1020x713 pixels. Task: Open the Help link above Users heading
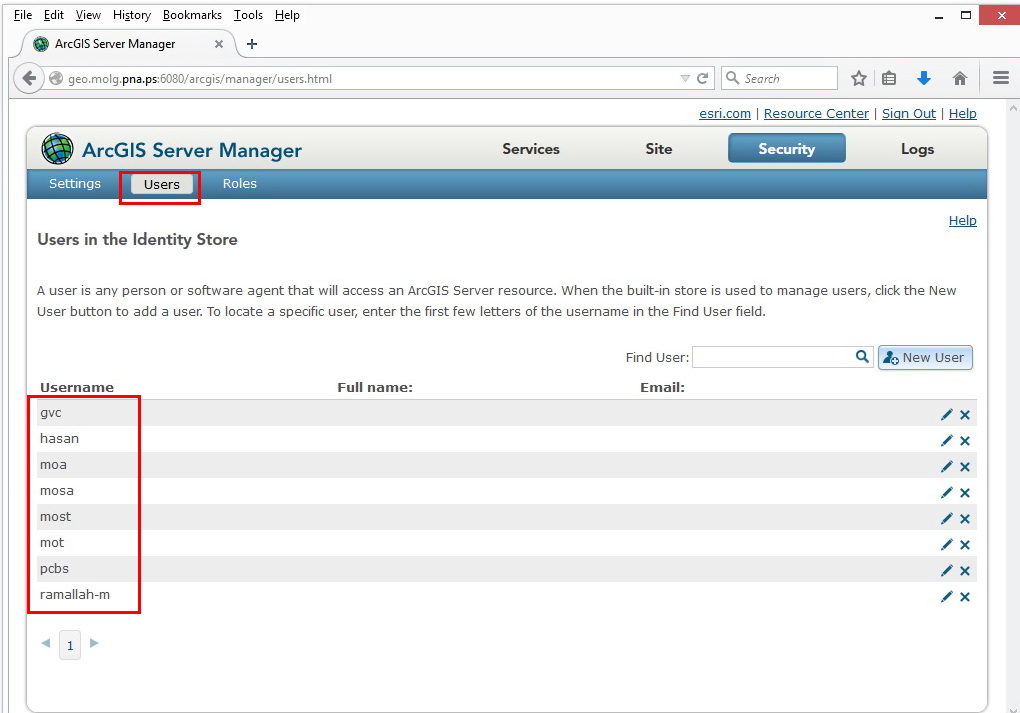click(962, 221)
